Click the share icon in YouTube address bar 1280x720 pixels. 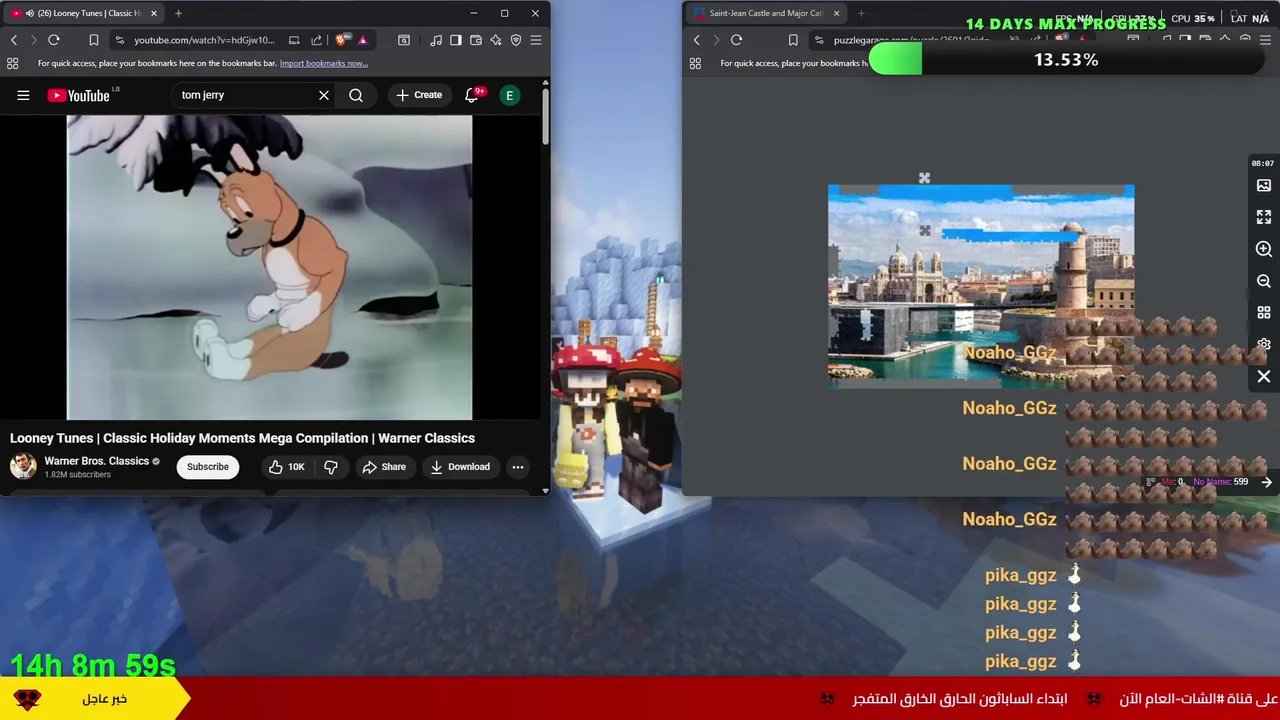[x=316, y=40]
